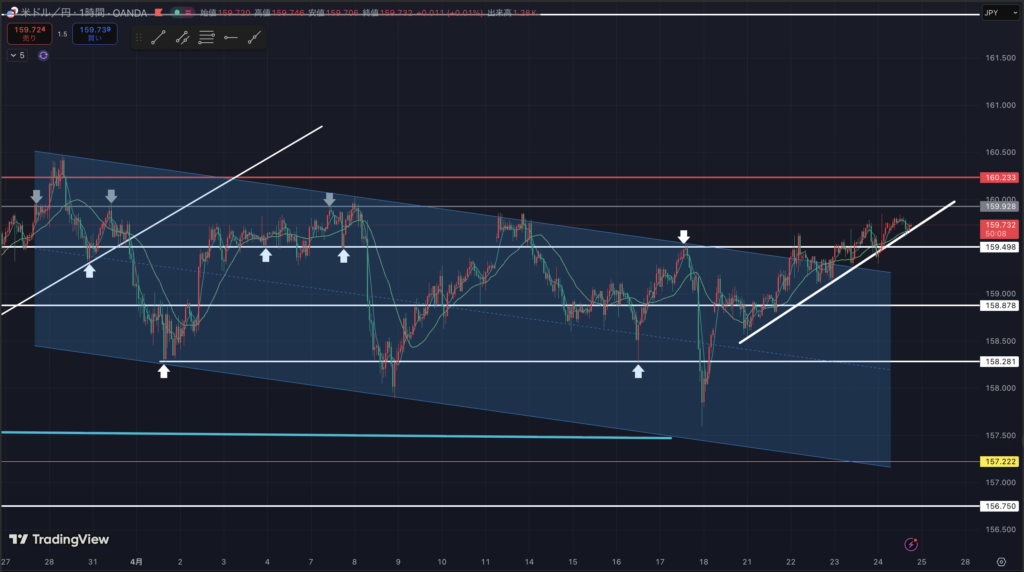Viewport: 1024px width, 572px height.
Task: Select the last diagonal line tool in the toolbar
Action: [x=255, y=38]
